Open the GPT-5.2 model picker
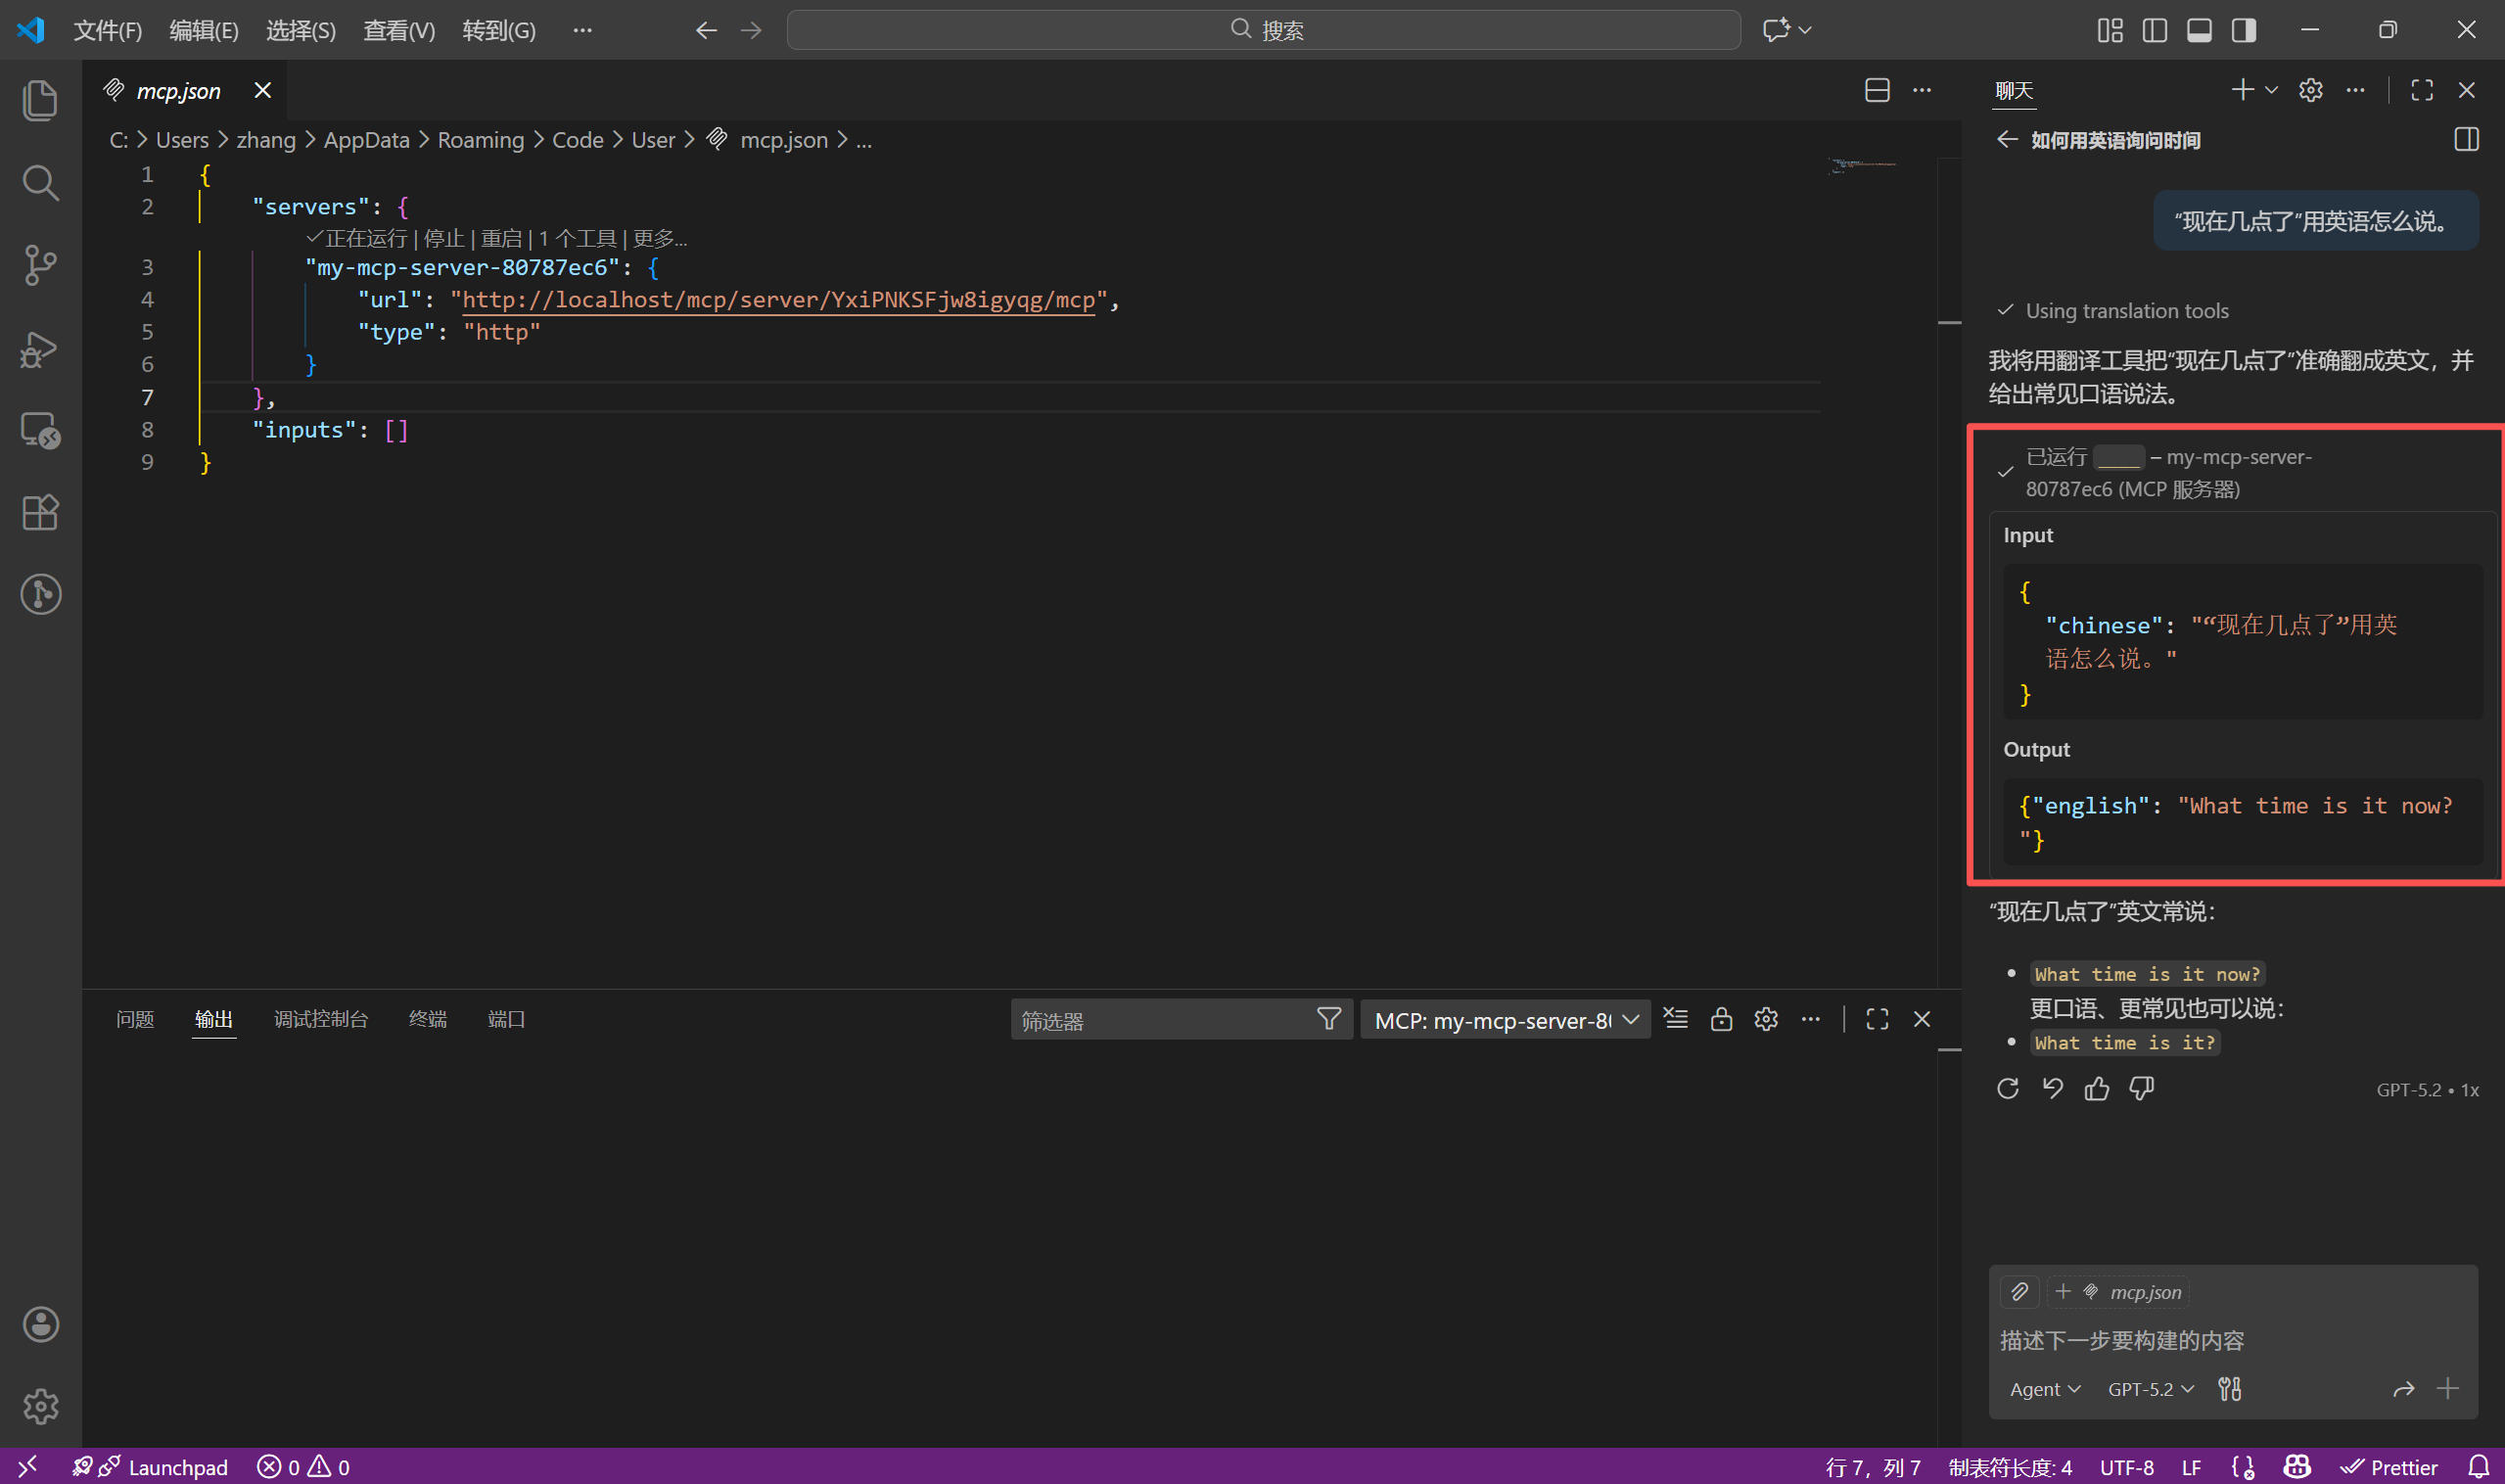Viewport: 2505px width, 1484px height. pos(2150,1389)
